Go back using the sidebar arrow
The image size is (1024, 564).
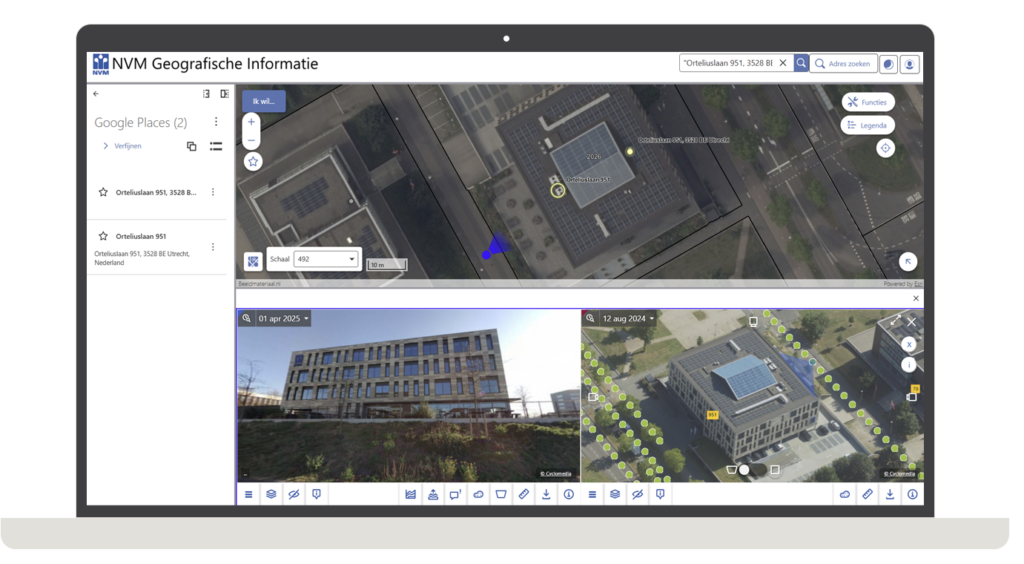[96, 94]
